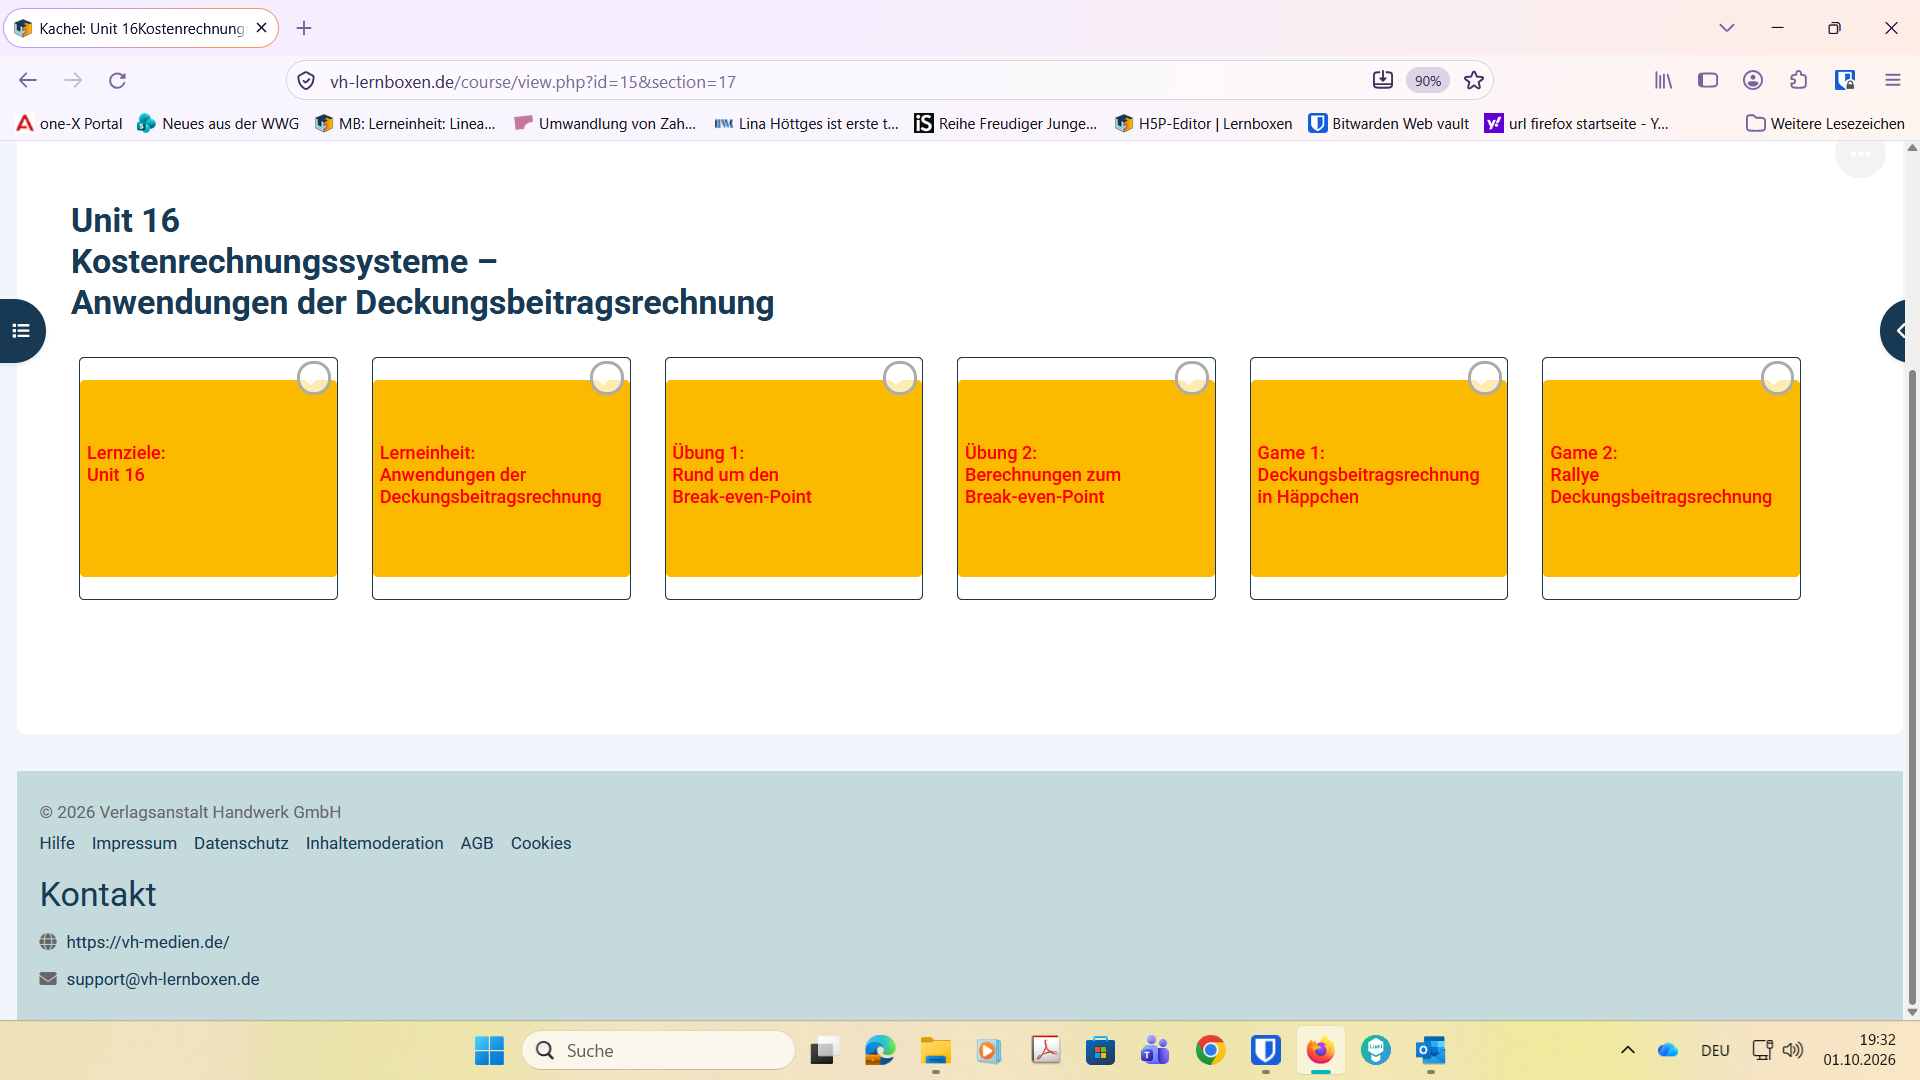Open the Firefox application menu hamburger
The height and width of the screenshot is (1080, 1920).
tap(1892, 81)
